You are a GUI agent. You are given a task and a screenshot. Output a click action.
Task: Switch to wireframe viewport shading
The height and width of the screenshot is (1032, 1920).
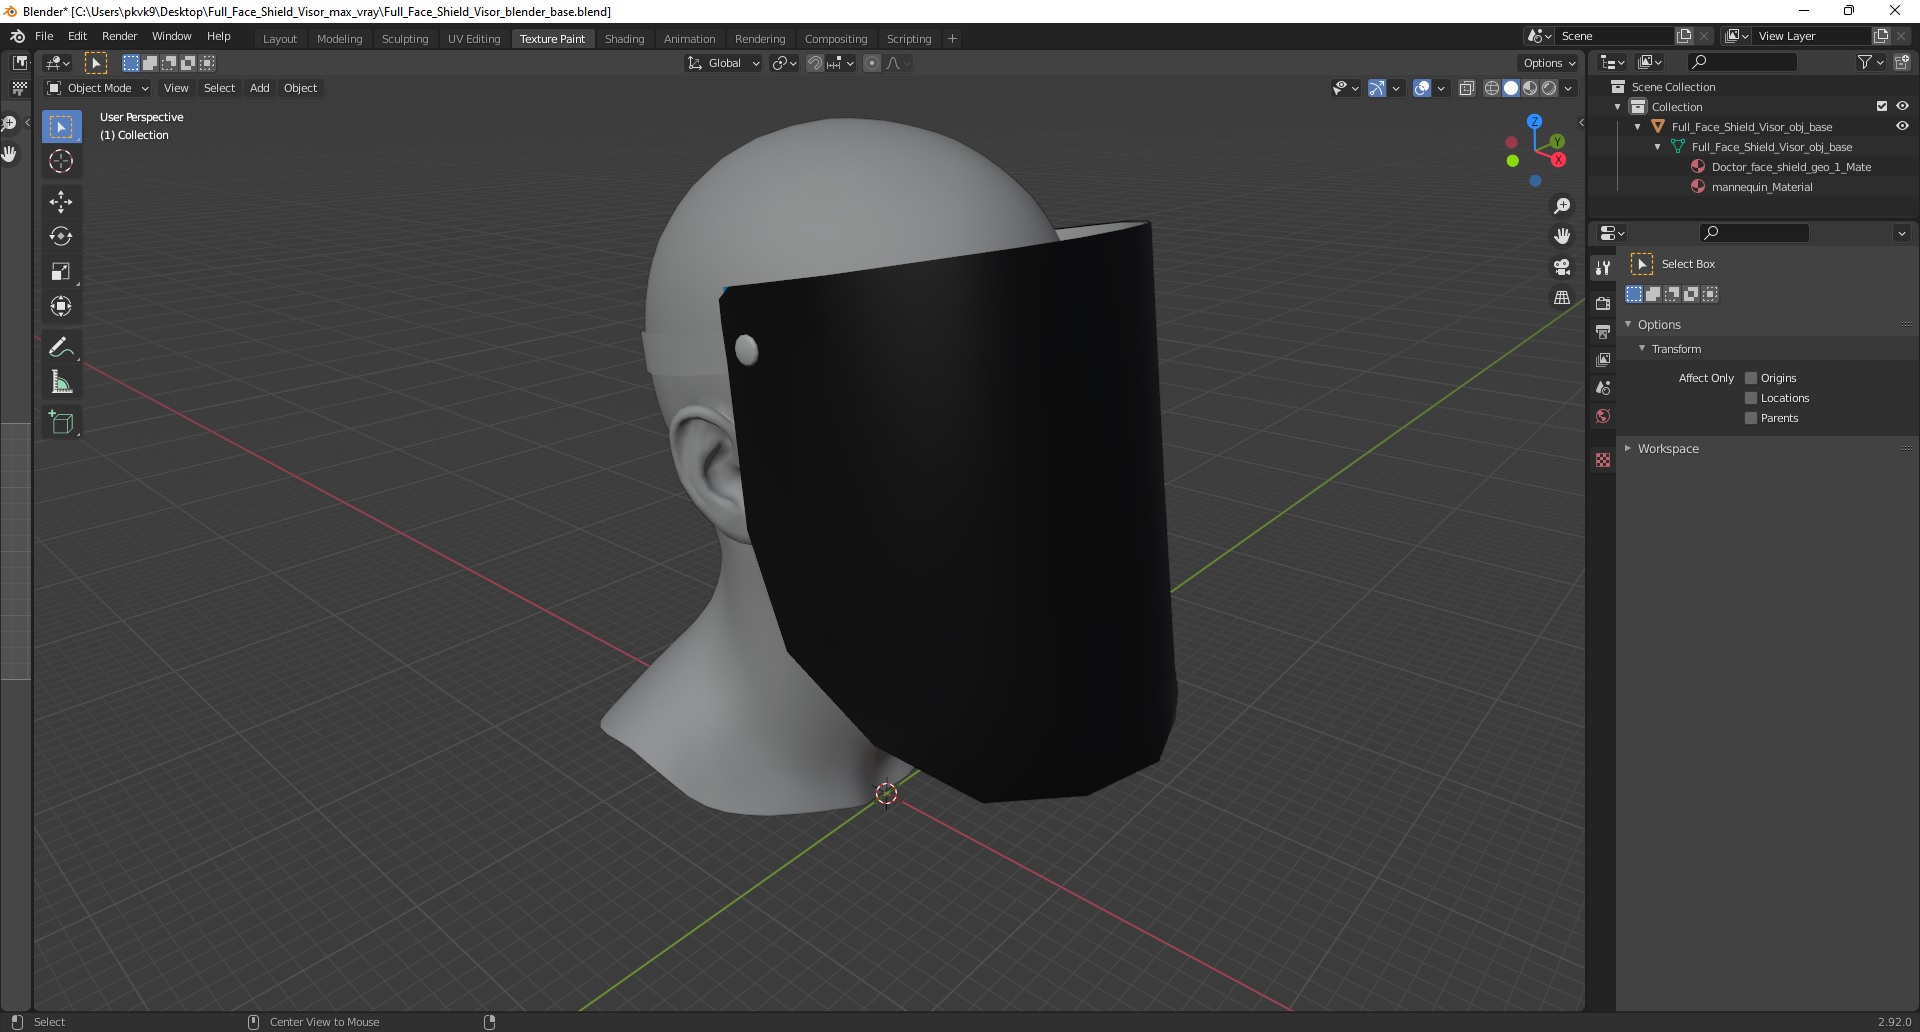point(1491,88)
